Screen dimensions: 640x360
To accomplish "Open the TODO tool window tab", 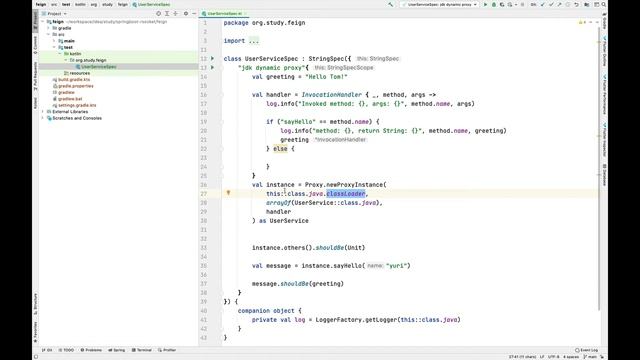I will pyautogui.click(x=66, y=350).
